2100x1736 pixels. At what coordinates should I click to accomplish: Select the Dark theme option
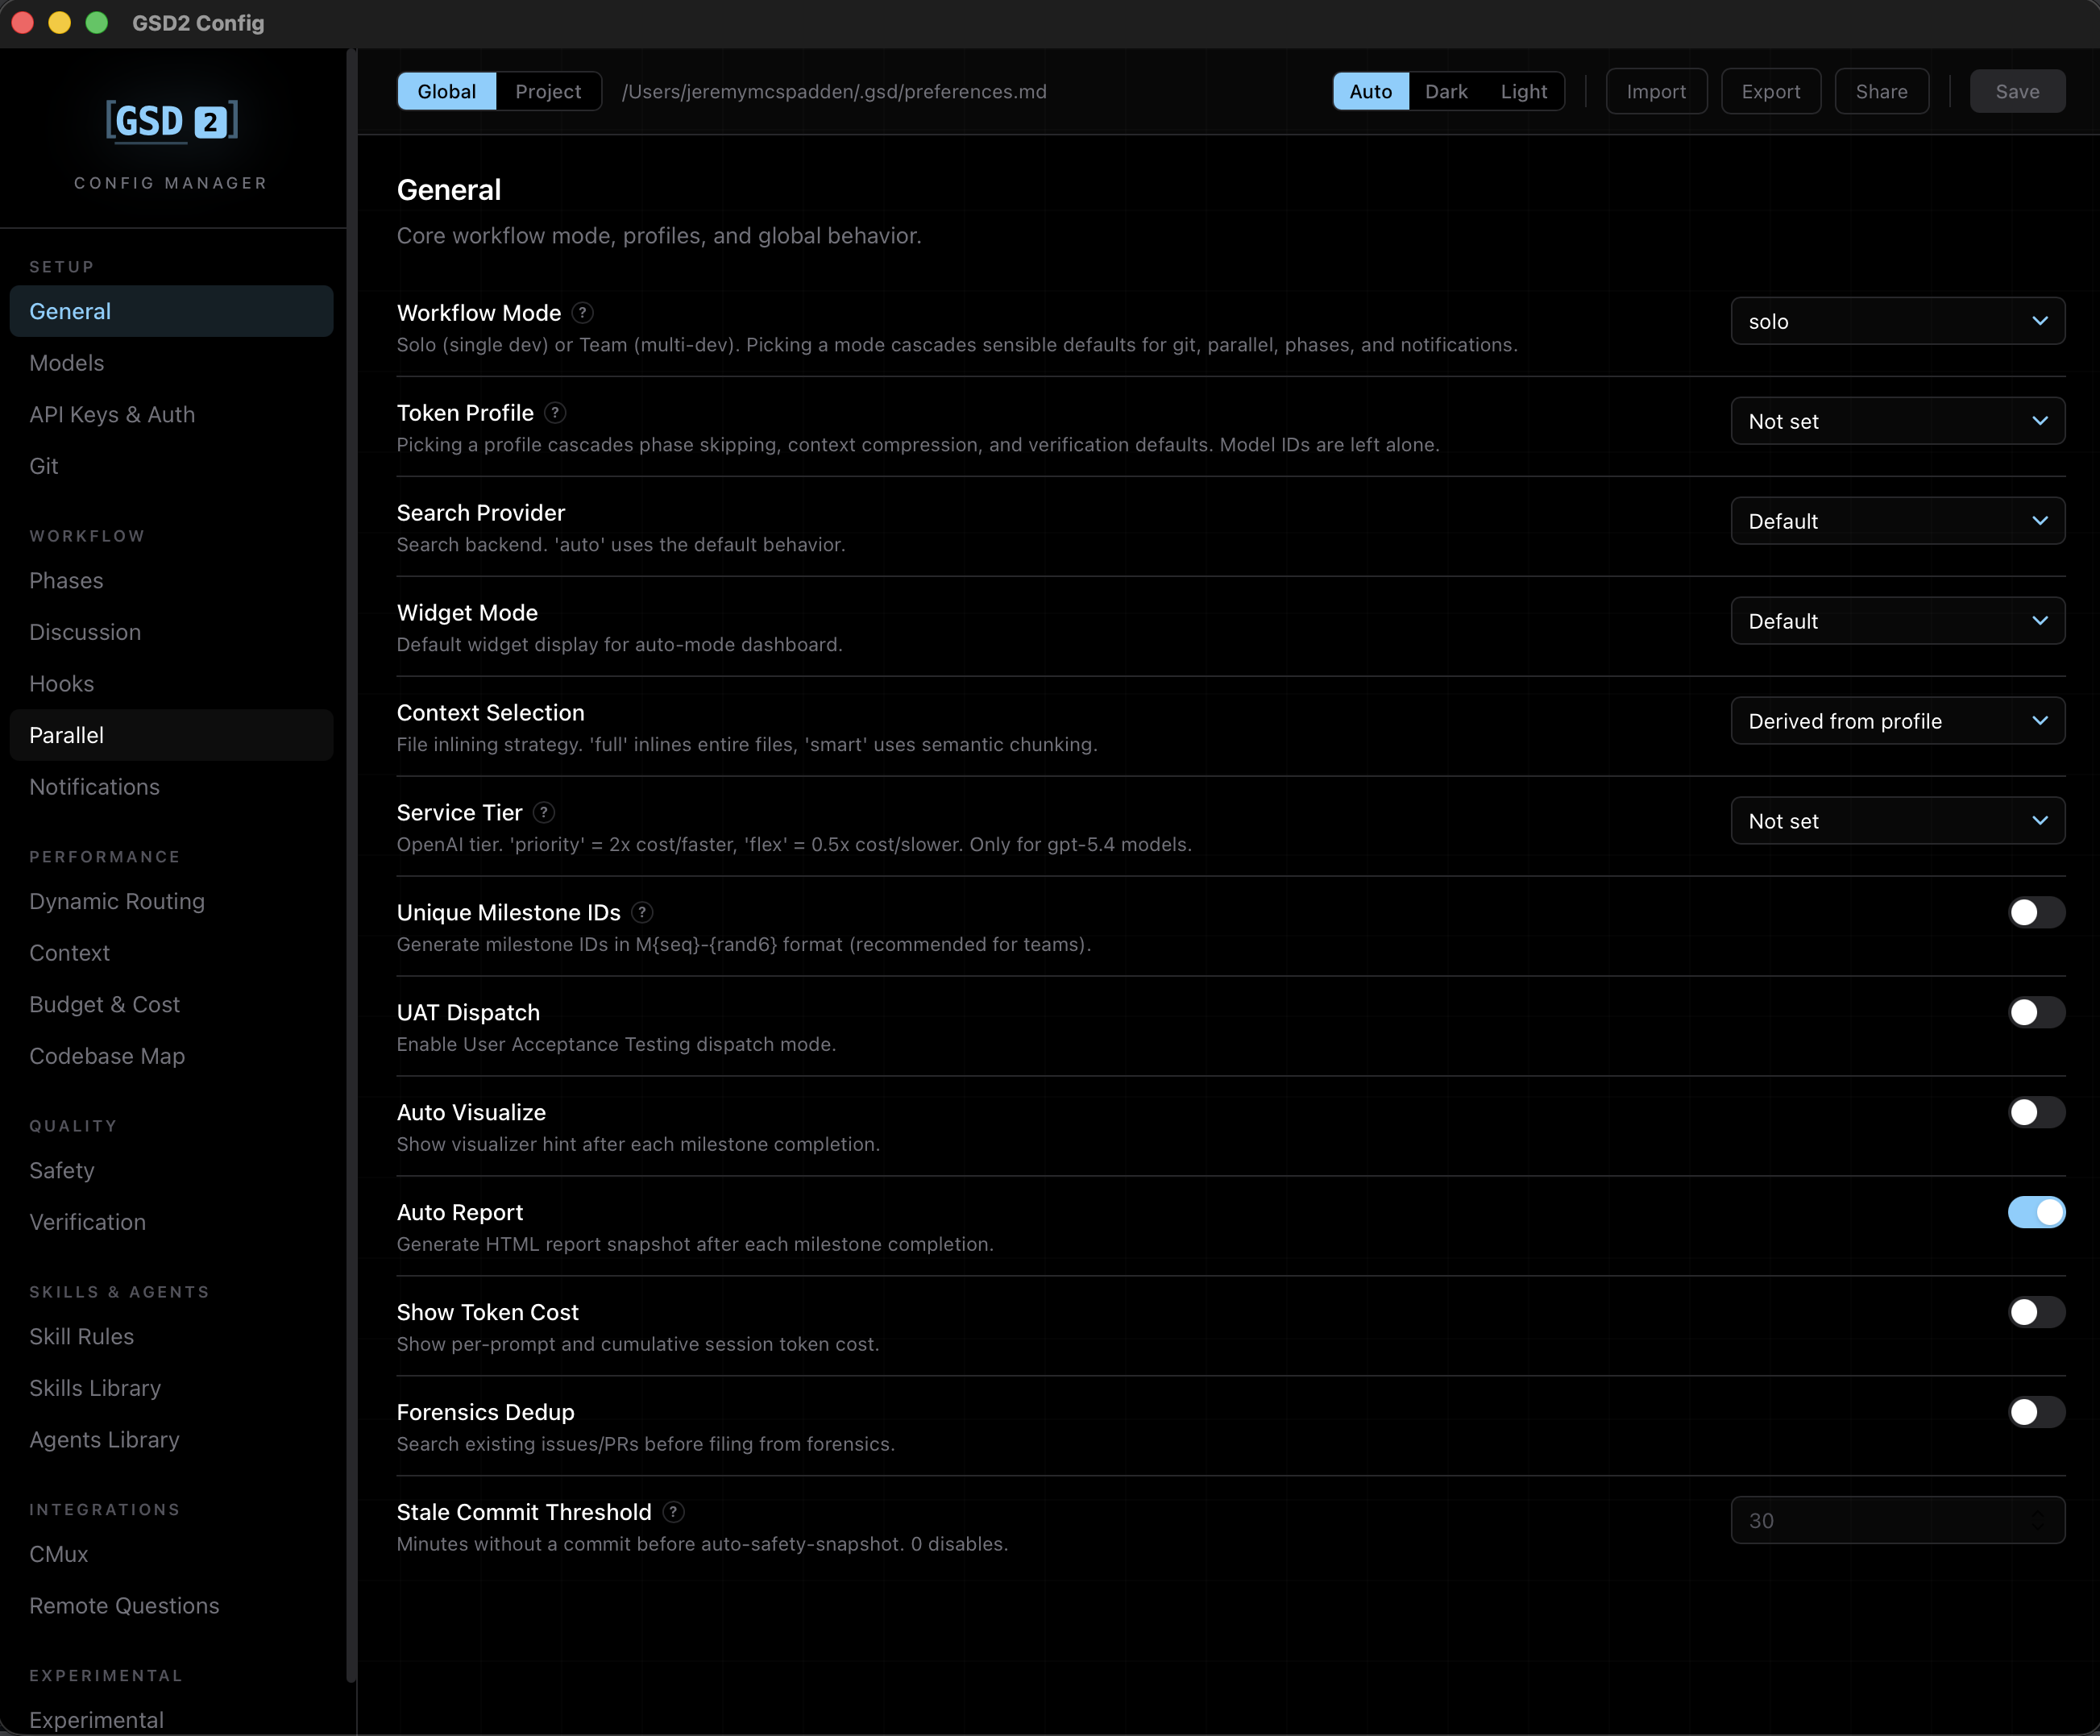1447,91
